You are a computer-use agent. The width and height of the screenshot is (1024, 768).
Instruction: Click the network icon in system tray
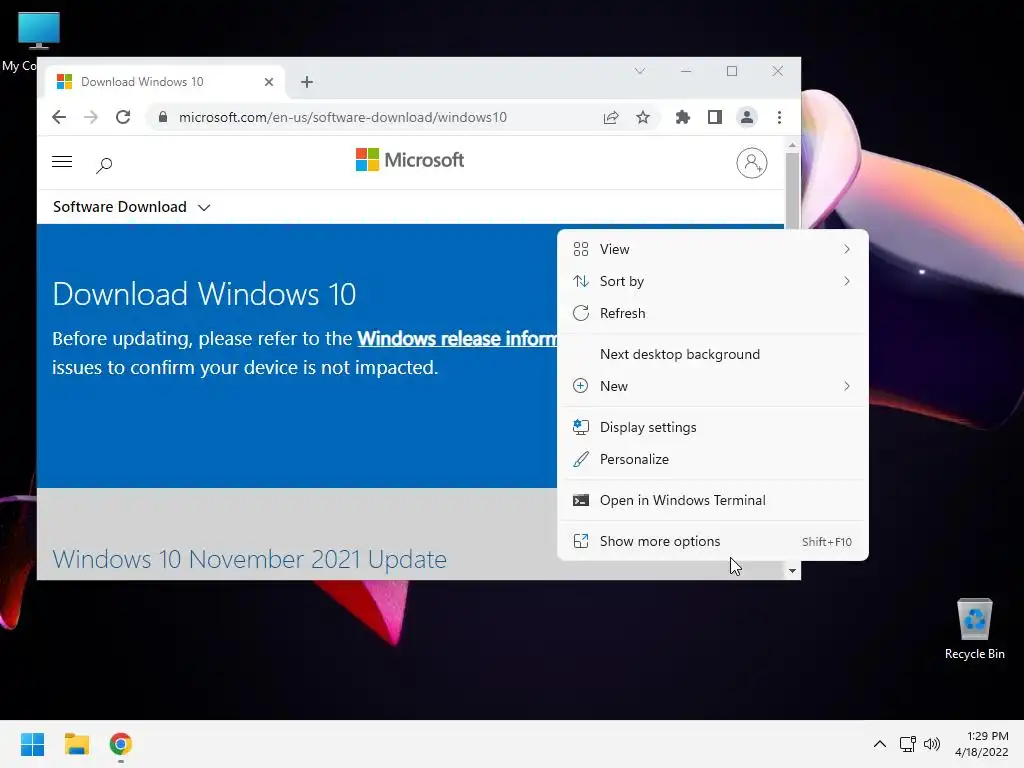[x=907, y=744]
